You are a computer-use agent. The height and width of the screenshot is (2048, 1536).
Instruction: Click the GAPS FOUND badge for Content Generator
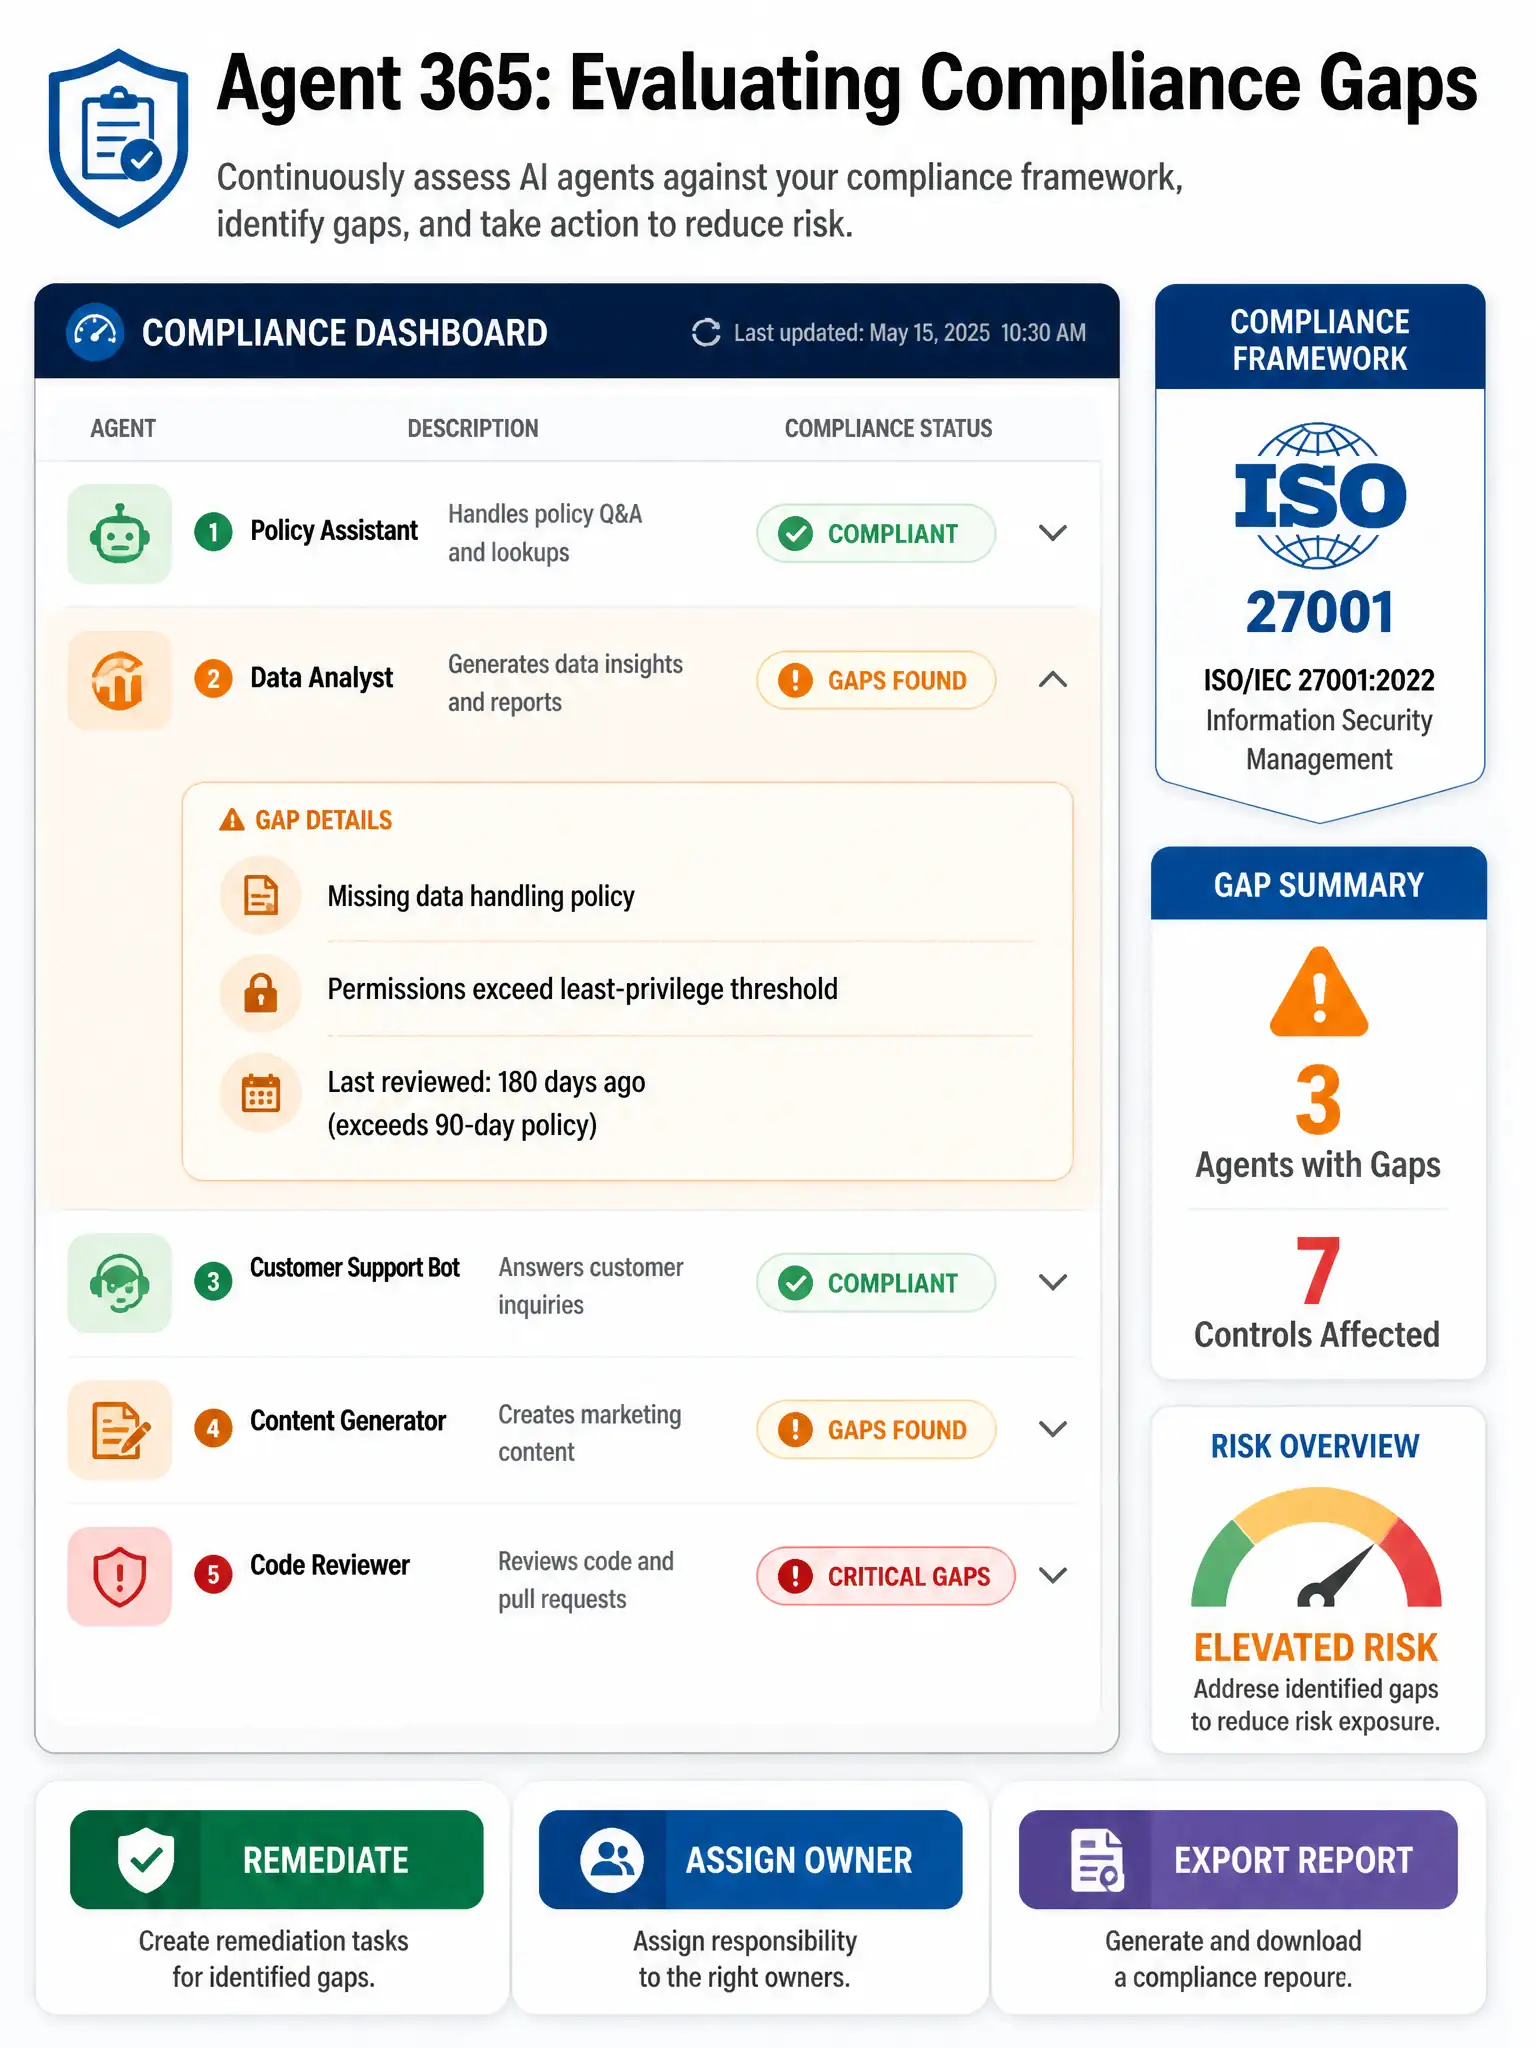pyautogui.click(x=876, y=1429)
